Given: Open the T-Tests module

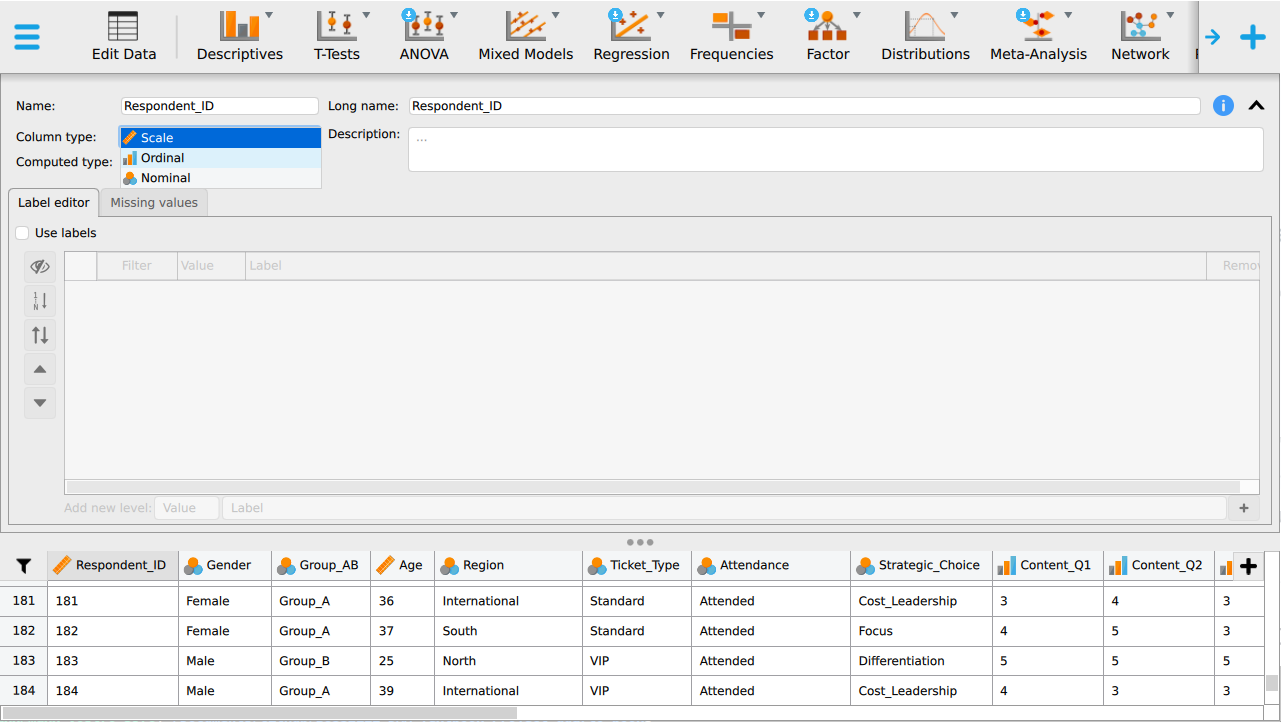Looking at the screenshot, I should click(337, 37).
